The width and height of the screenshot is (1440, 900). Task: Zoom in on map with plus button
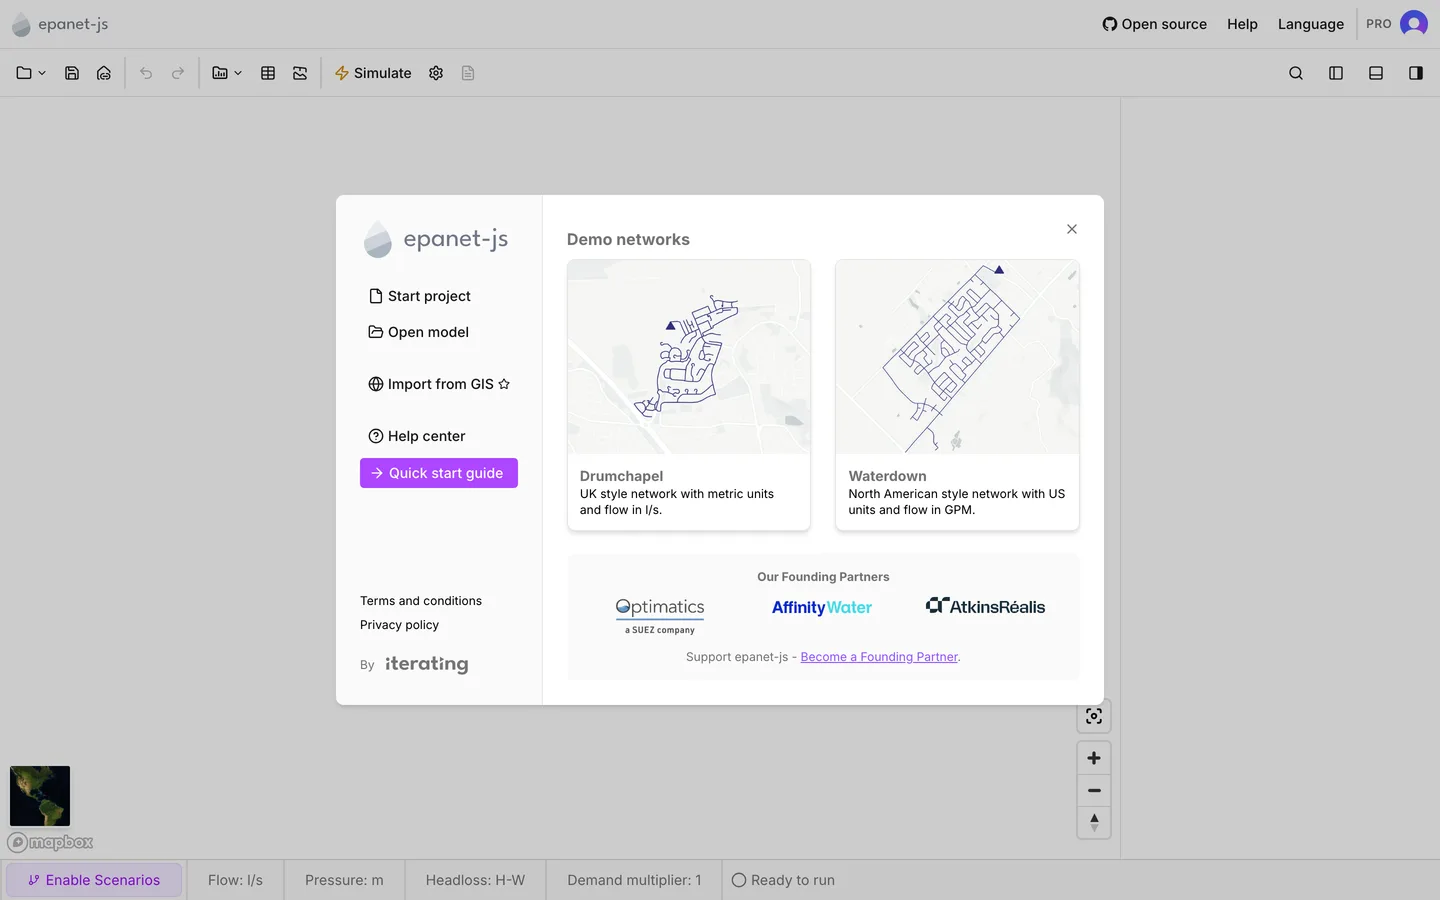pos(1094,758)
